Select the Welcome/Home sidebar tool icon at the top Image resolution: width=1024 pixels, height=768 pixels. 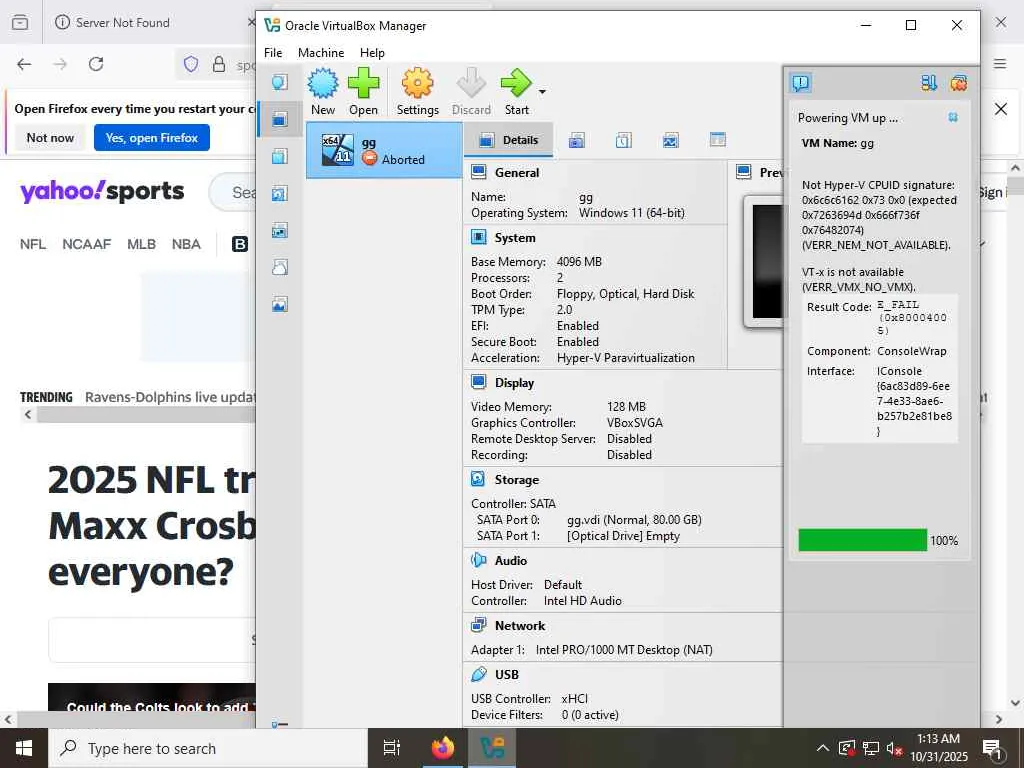point(280,82)
